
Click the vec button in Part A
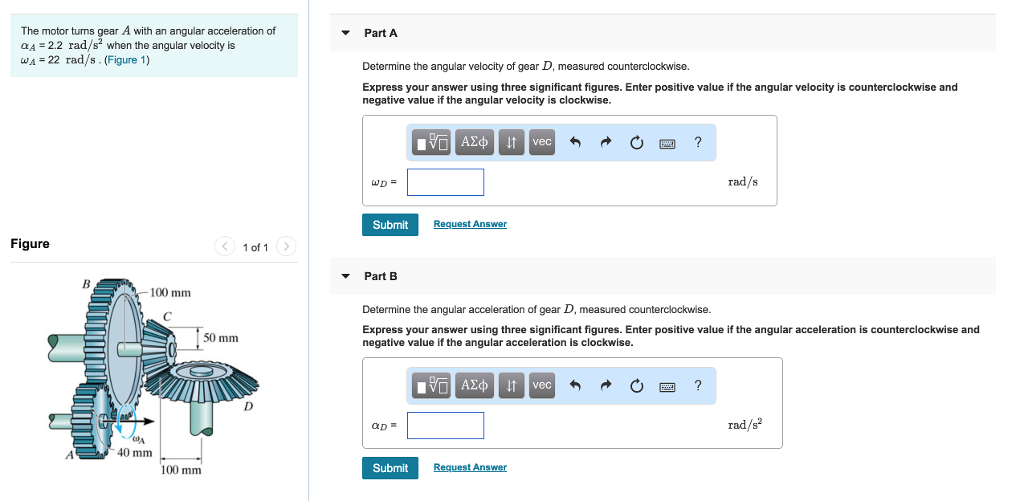click(541, 143)
